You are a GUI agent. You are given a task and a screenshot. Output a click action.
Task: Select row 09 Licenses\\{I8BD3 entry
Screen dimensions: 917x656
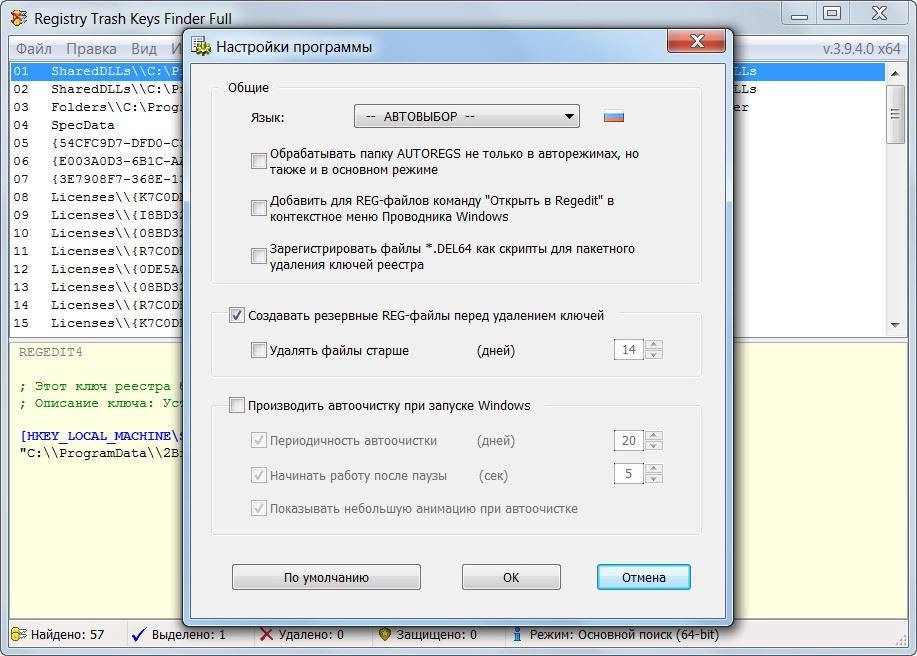[97, 215]
